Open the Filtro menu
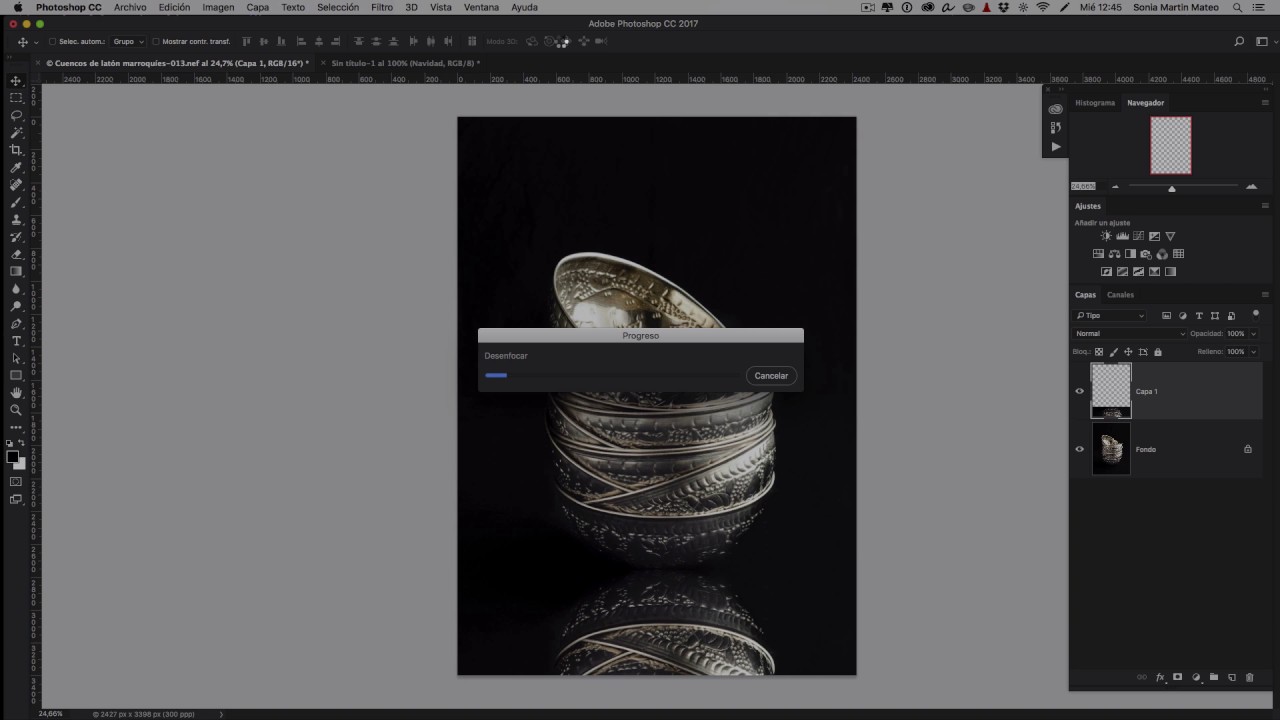Screen dimensions: 1280x720 coord(382,7)
